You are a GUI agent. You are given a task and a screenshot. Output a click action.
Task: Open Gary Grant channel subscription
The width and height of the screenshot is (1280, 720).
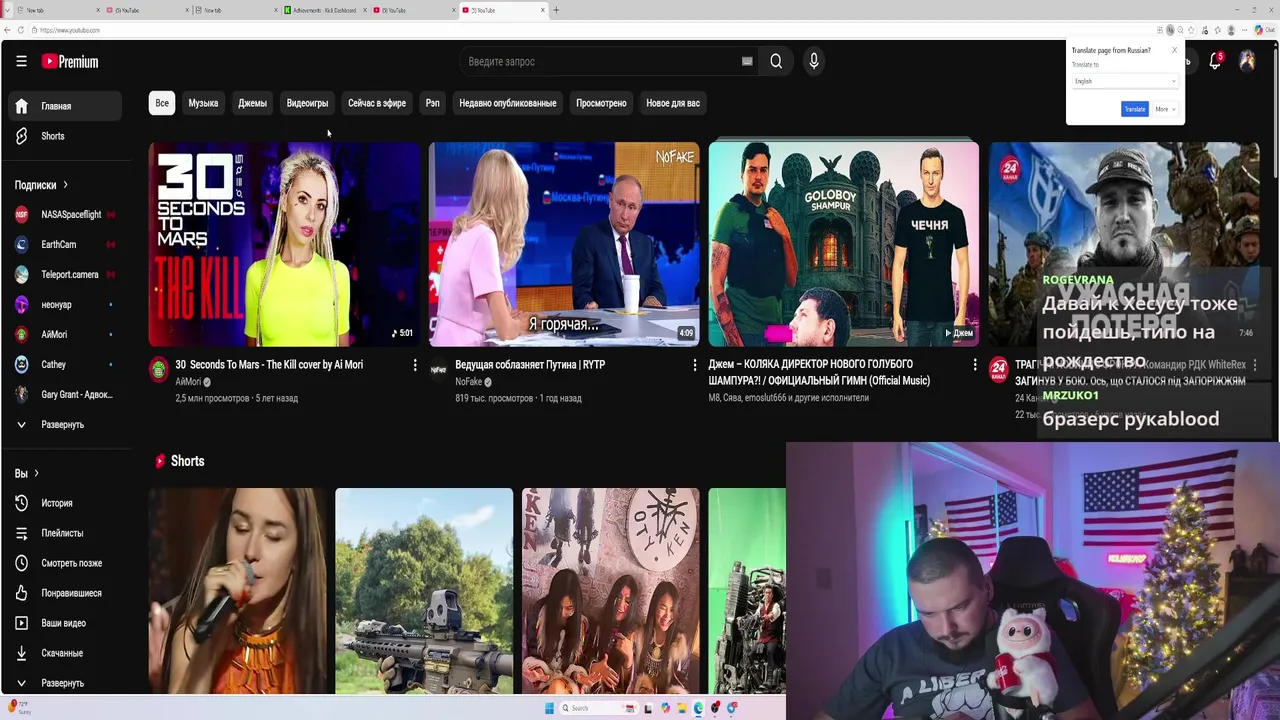click(x=64, y=394)
